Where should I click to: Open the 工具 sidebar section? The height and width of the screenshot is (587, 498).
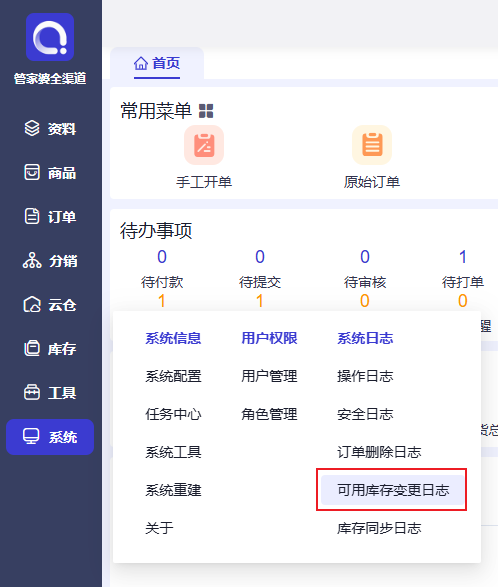click(x=50, y=393)
